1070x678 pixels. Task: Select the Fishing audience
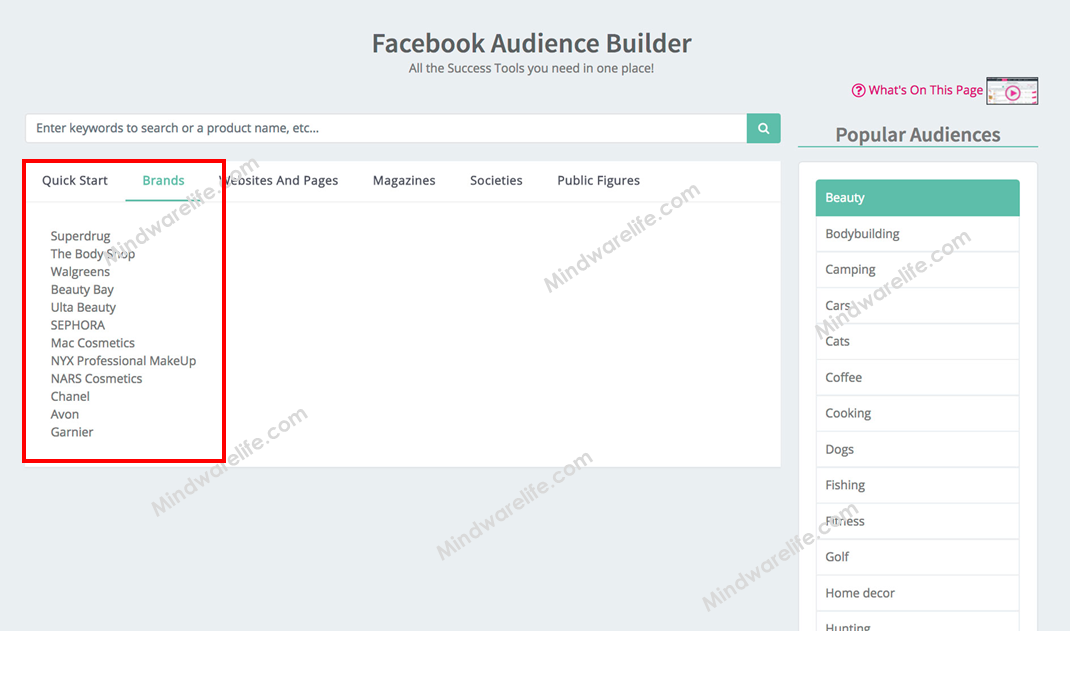(x=917, y=485)
